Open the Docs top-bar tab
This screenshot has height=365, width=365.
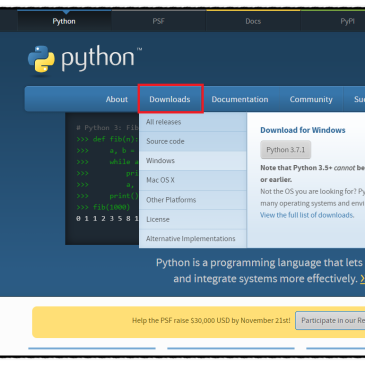pos(253,21)
